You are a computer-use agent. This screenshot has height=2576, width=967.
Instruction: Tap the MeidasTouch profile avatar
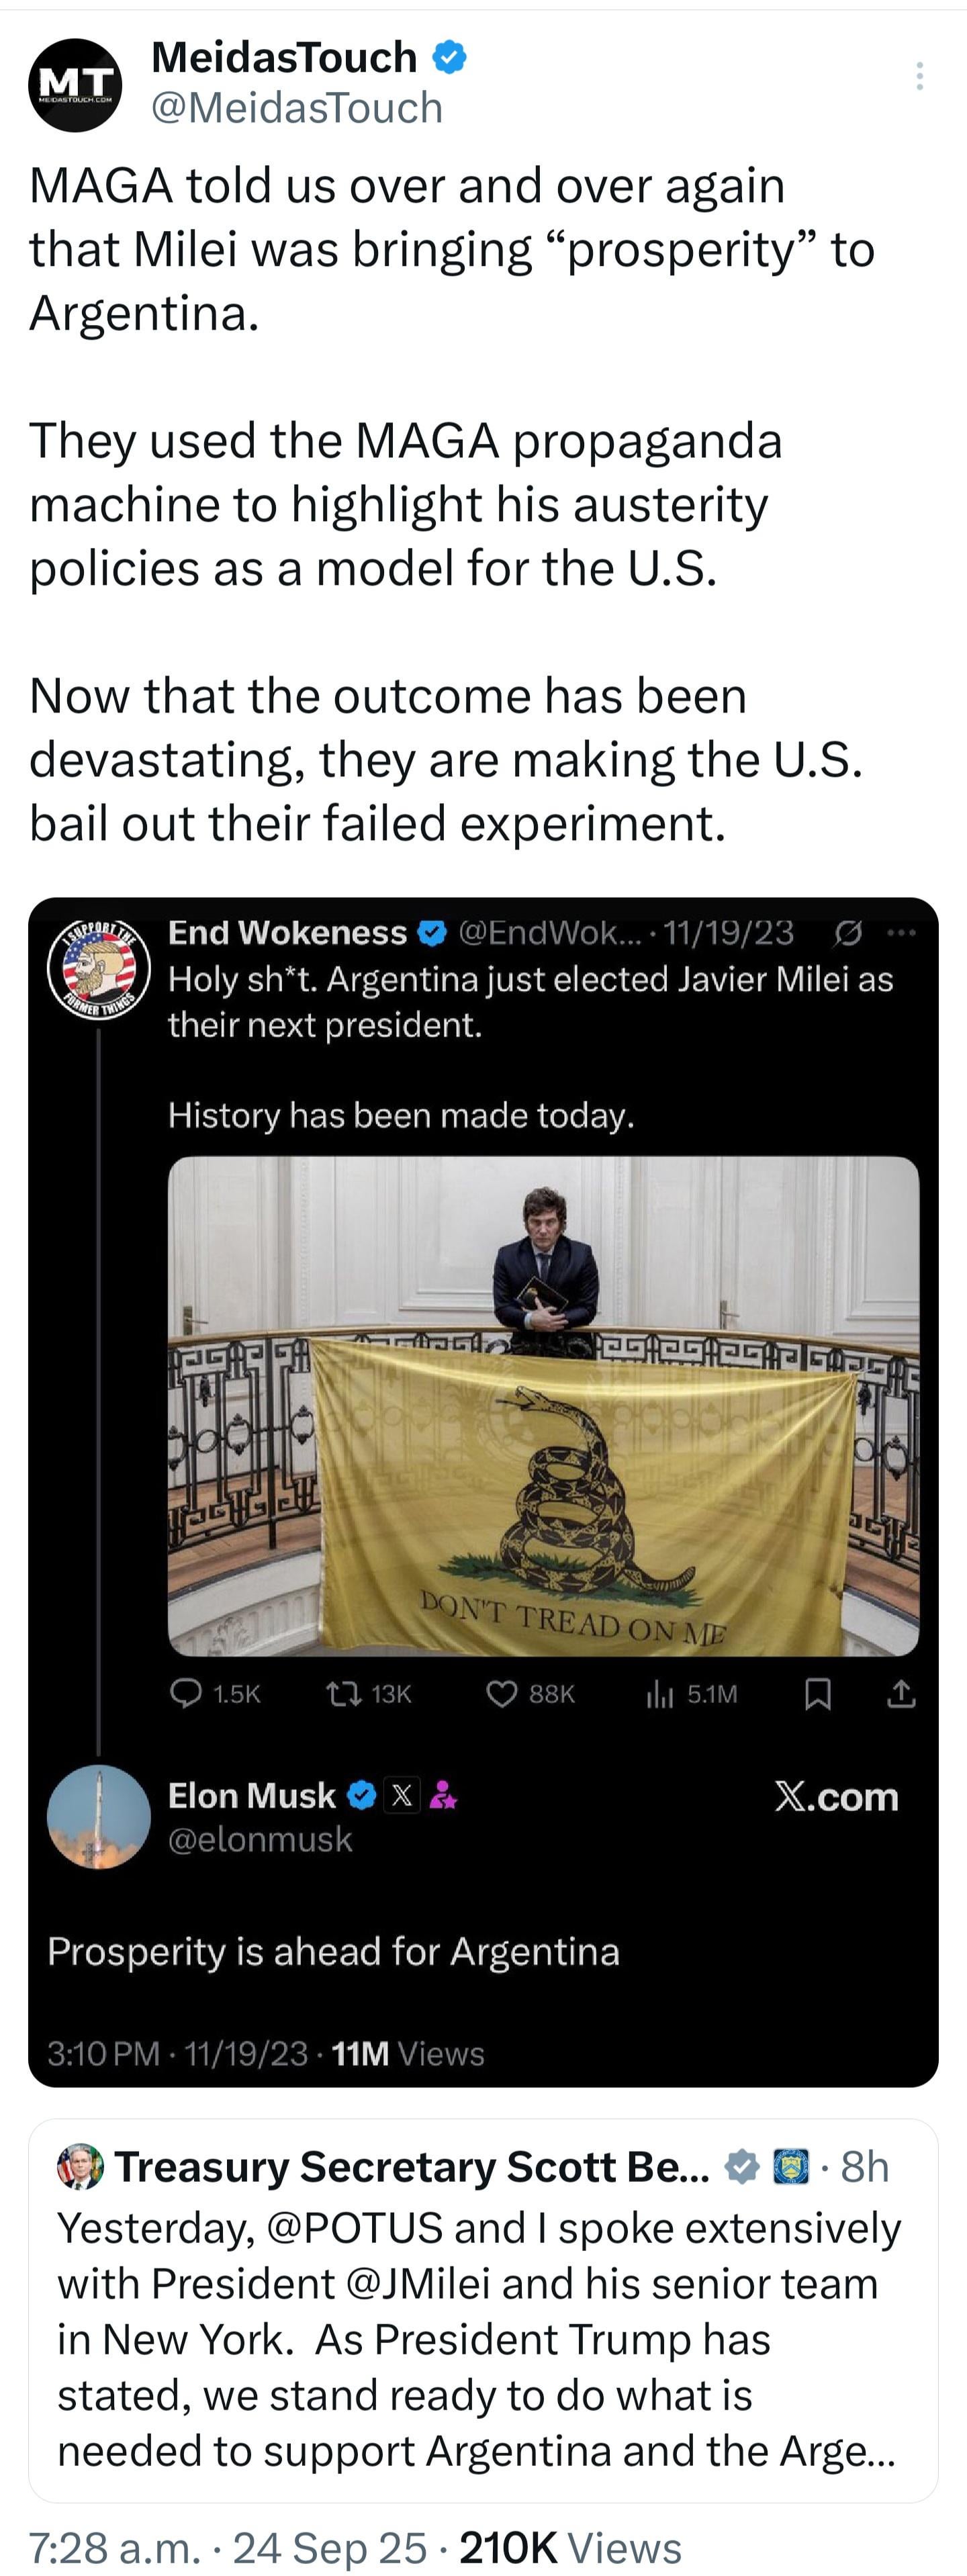(75, 86)
